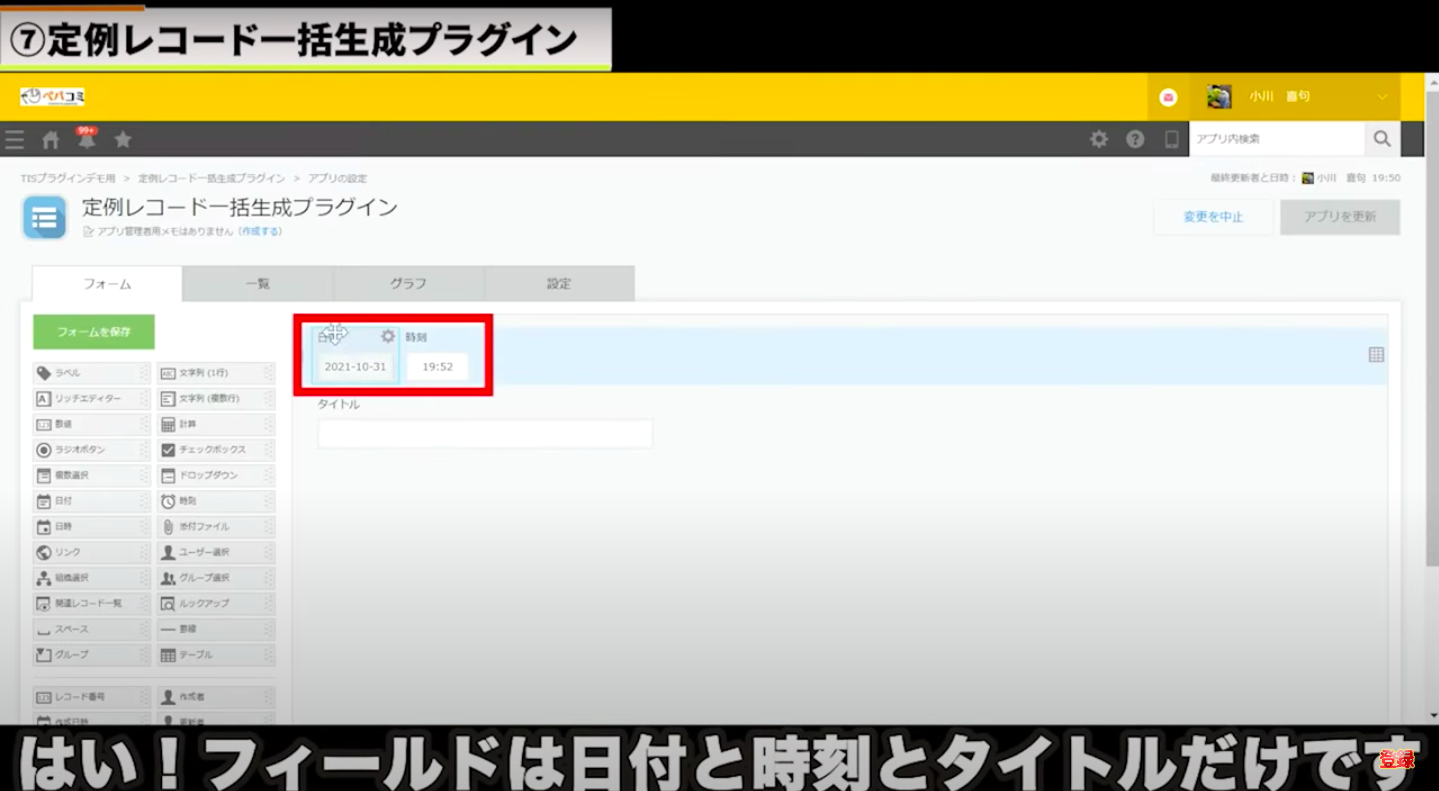Open the help question mark icon
Screen dimensions: 1439x791
(1135, 140)
